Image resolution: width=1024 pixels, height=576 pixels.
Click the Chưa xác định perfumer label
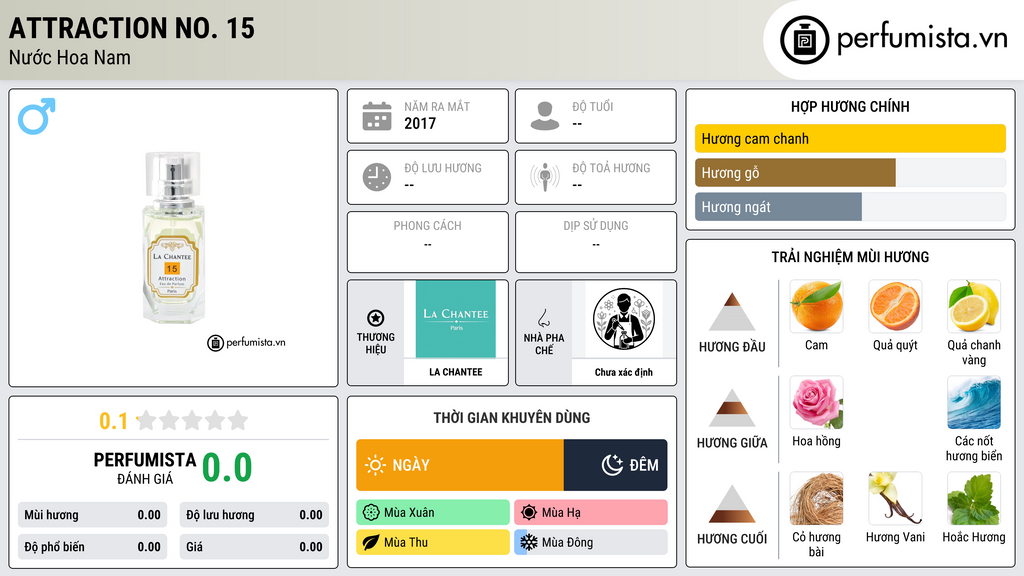624,372
